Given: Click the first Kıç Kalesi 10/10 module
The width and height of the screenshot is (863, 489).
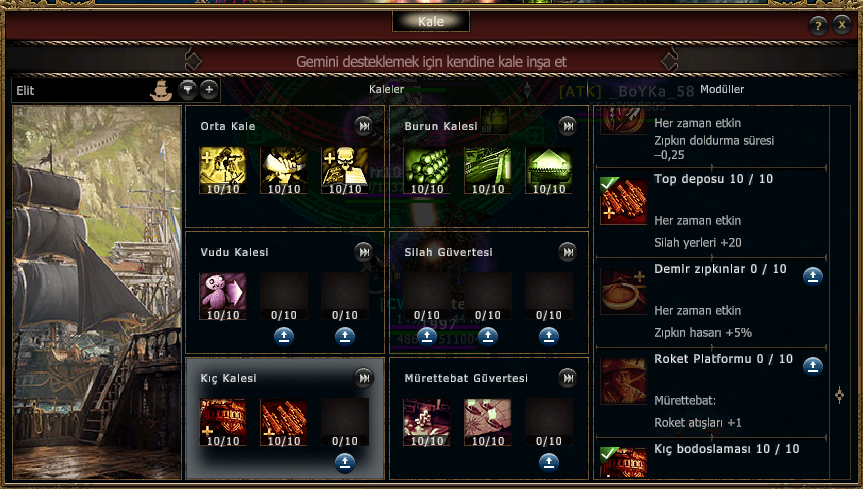Looking at the screenshot, I should pos(222,422).
